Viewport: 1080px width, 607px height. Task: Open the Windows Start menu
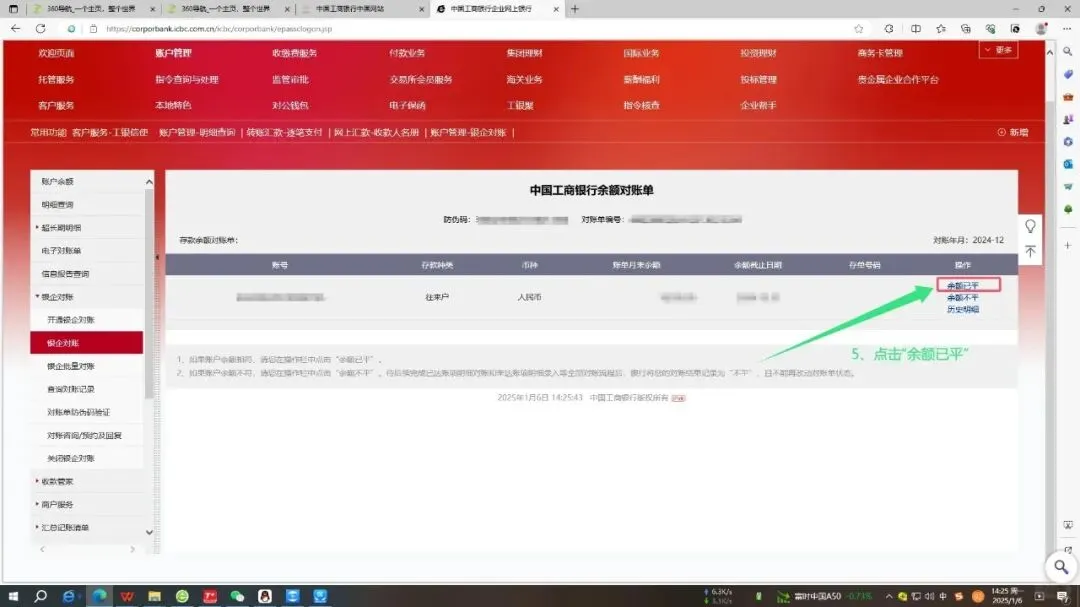click(x=12, y=596)
